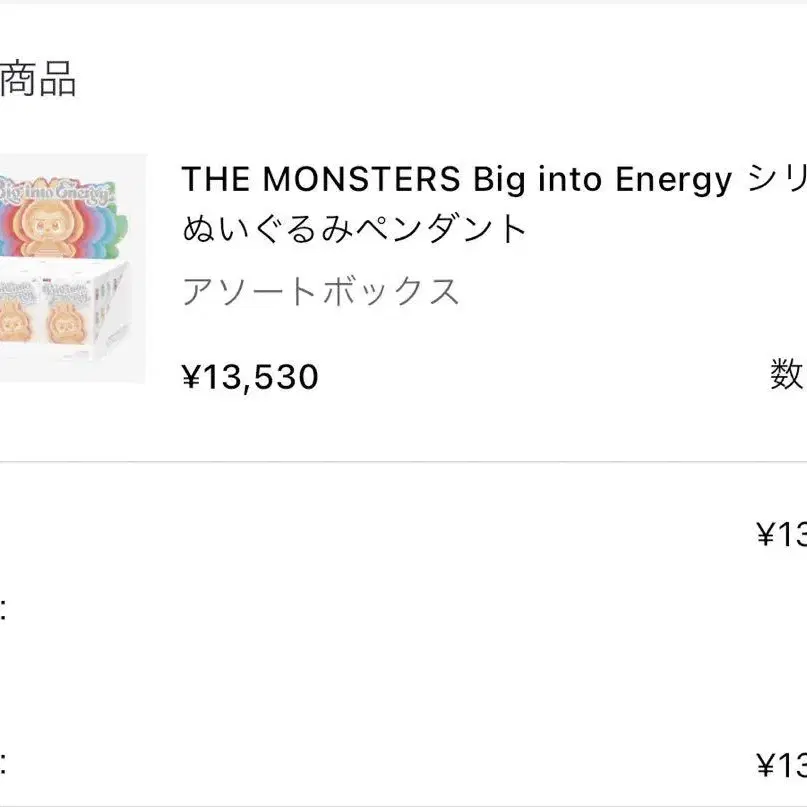Viewport: 807px width, 807px height.
Task: Click the lower colon label at left edge
Action: pos(4,766)
